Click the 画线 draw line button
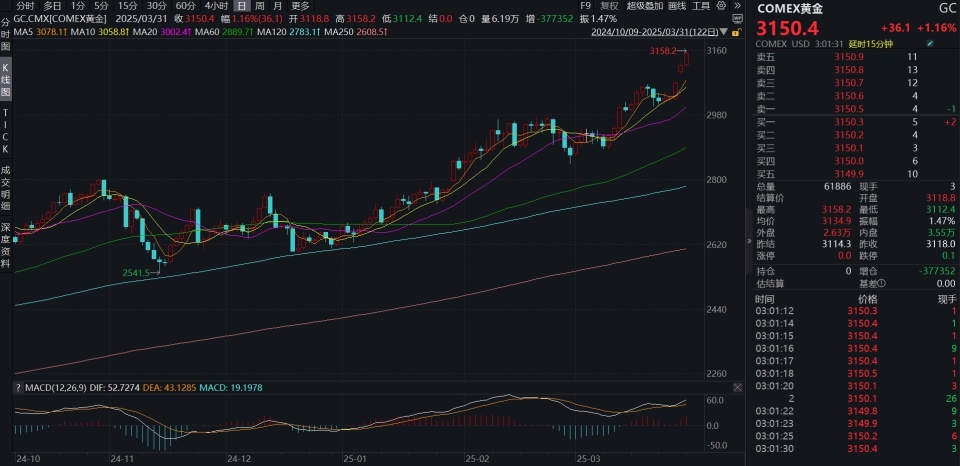This screenshot has height=466, width=960. 677,6
